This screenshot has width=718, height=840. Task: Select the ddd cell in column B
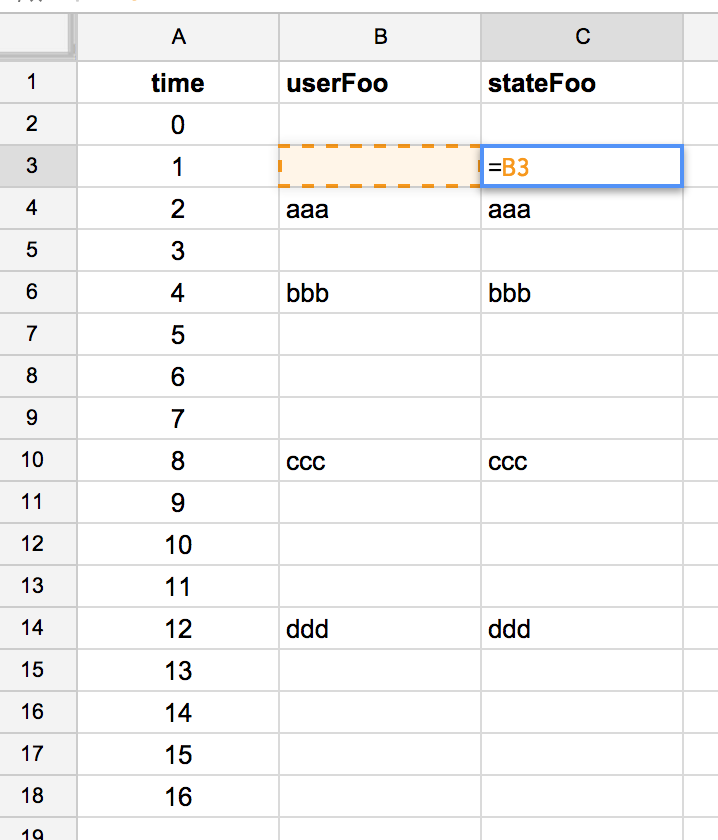[x=380, y=628]
